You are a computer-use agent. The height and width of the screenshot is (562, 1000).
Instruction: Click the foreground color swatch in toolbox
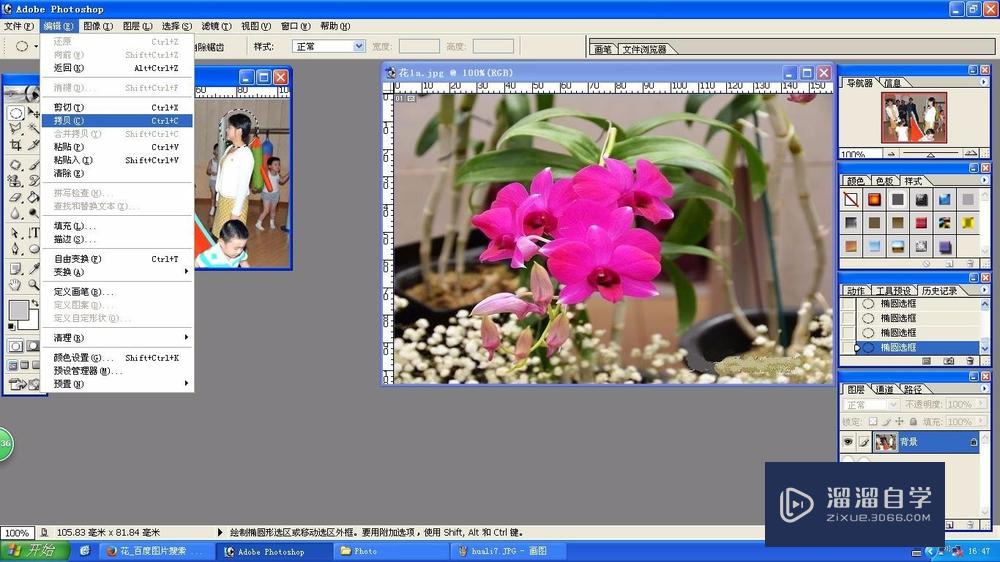coord(18,311)
